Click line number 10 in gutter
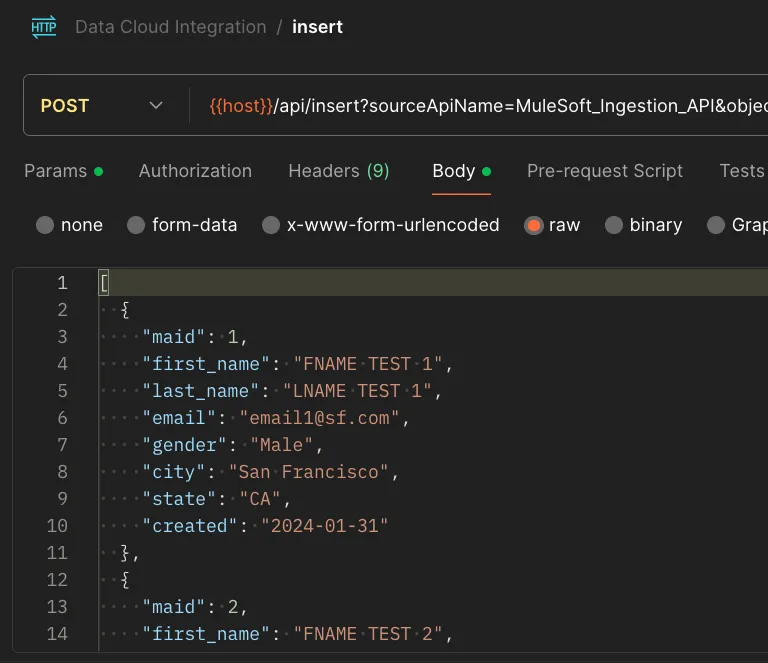 tap(57, 526)
